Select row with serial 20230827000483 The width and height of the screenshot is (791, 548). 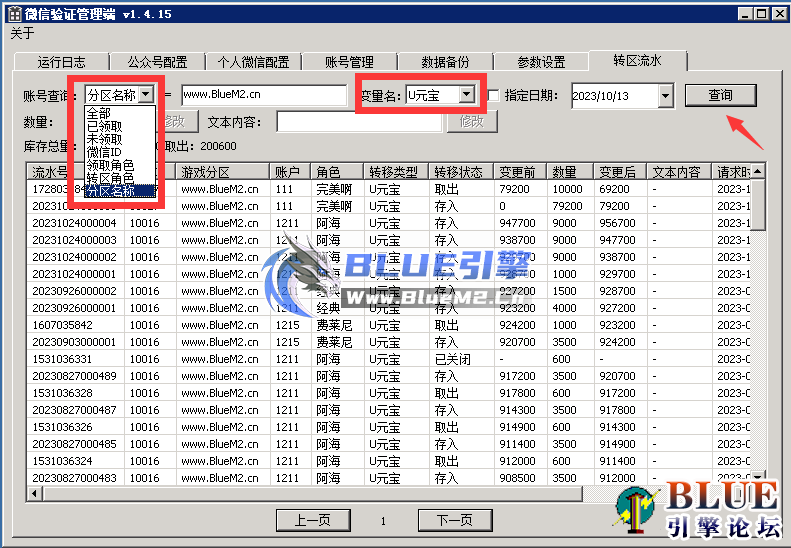click(x=388, y=478)
